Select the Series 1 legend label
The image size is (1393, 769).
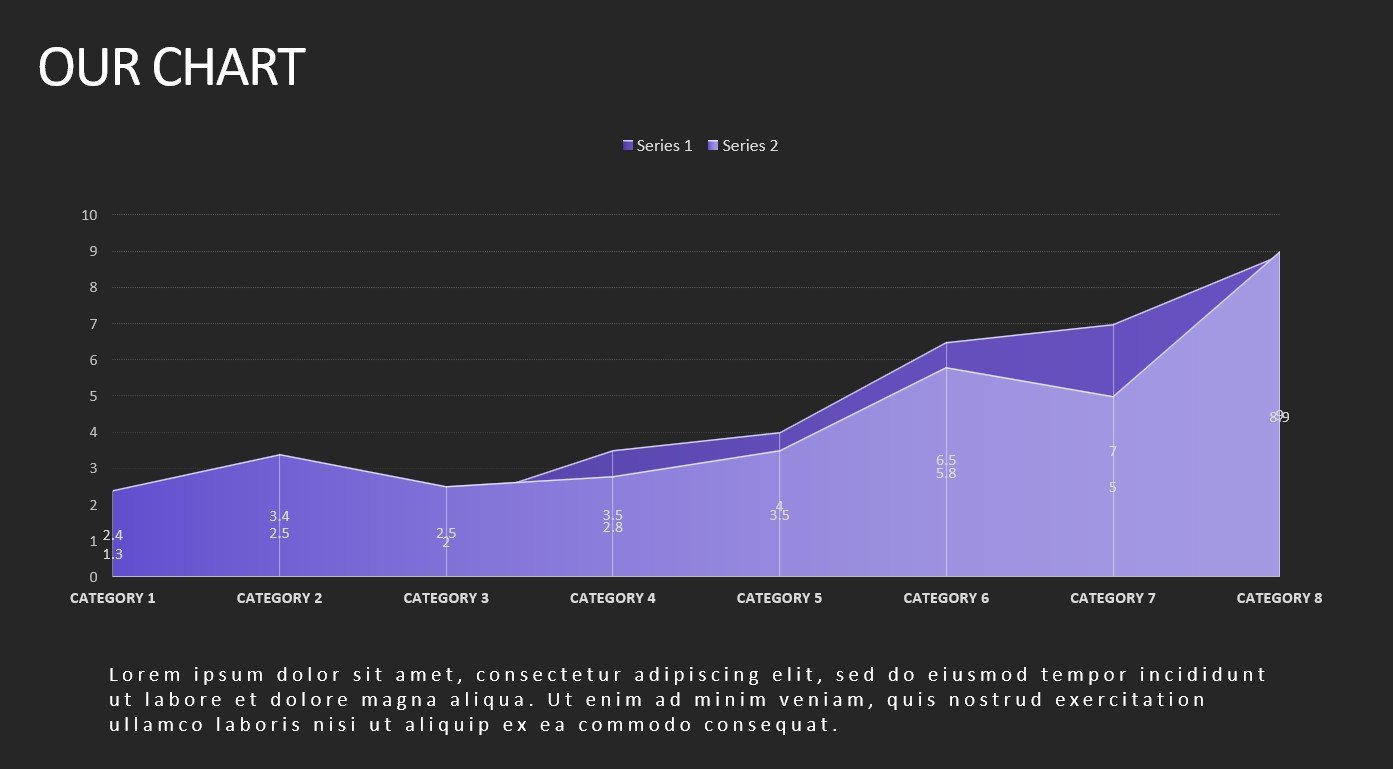664,146
